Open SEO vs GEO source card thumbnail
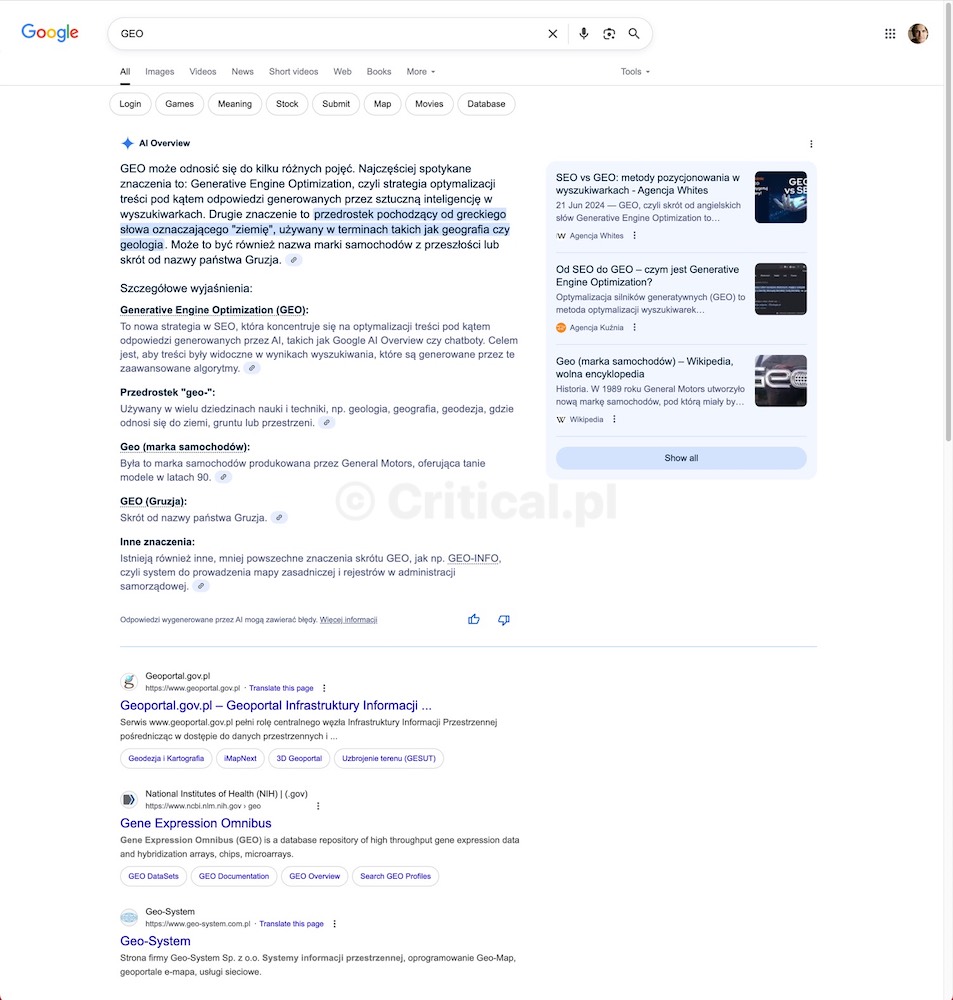This screenshot has width=953, height=1000. (780, 197)
